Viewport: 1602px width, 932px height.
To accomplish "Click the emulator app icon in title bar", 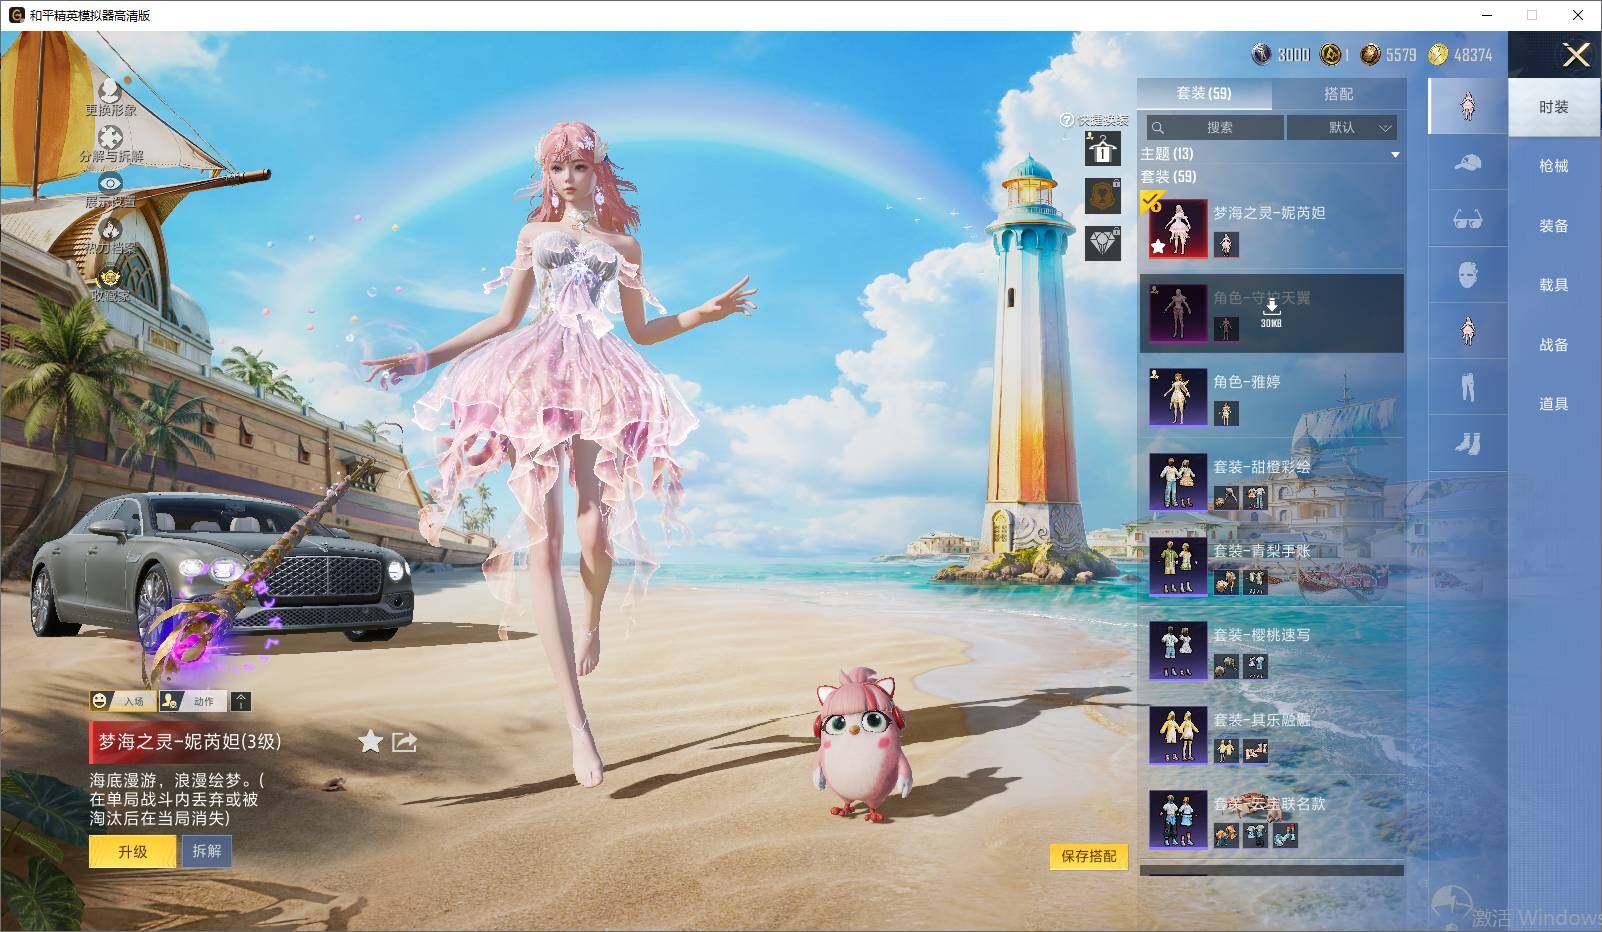I will coord(16,15).
